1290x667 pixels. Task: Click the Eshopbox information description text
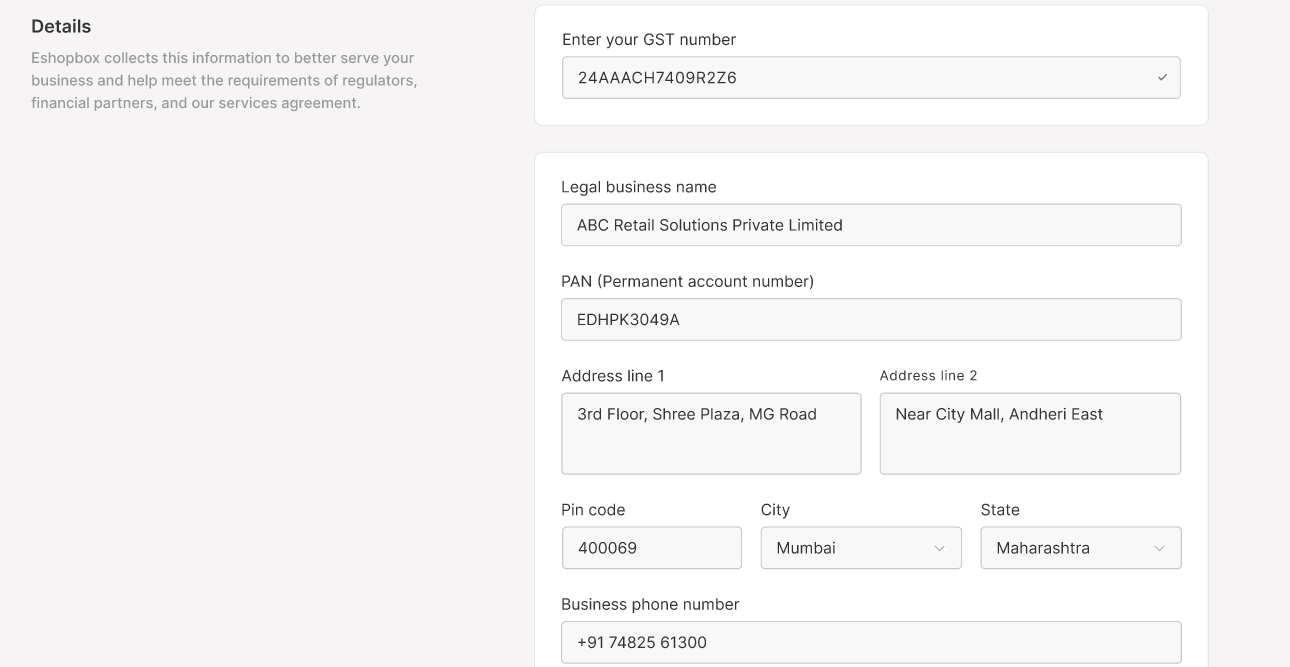coord(224,80)
